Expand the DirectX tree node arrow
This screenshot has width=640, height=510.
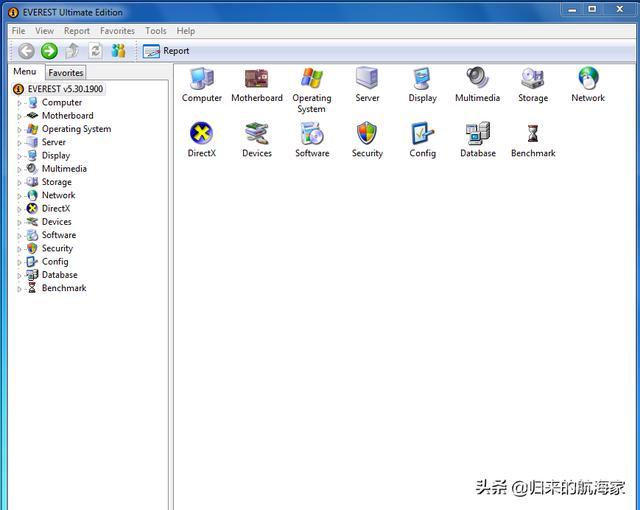point(19,209)
